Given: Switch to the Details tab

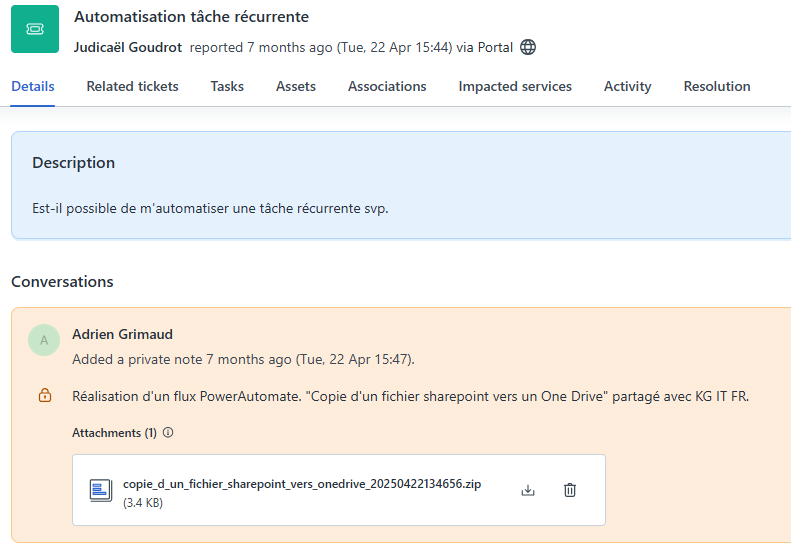Looking at the screenshot, I should [33, 87].
